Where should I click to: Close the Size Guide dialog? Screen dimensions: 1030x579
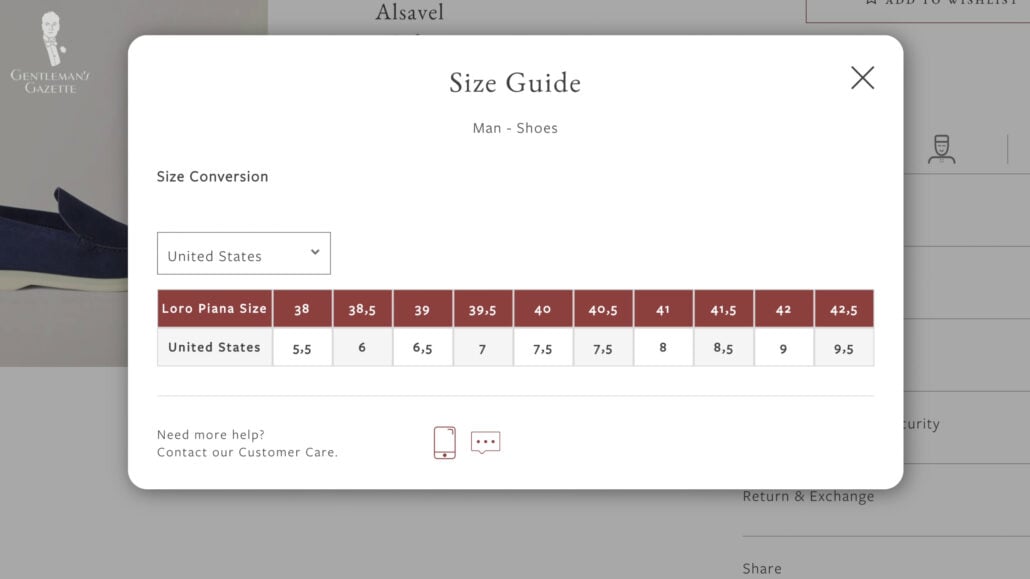tap(862, 78)
